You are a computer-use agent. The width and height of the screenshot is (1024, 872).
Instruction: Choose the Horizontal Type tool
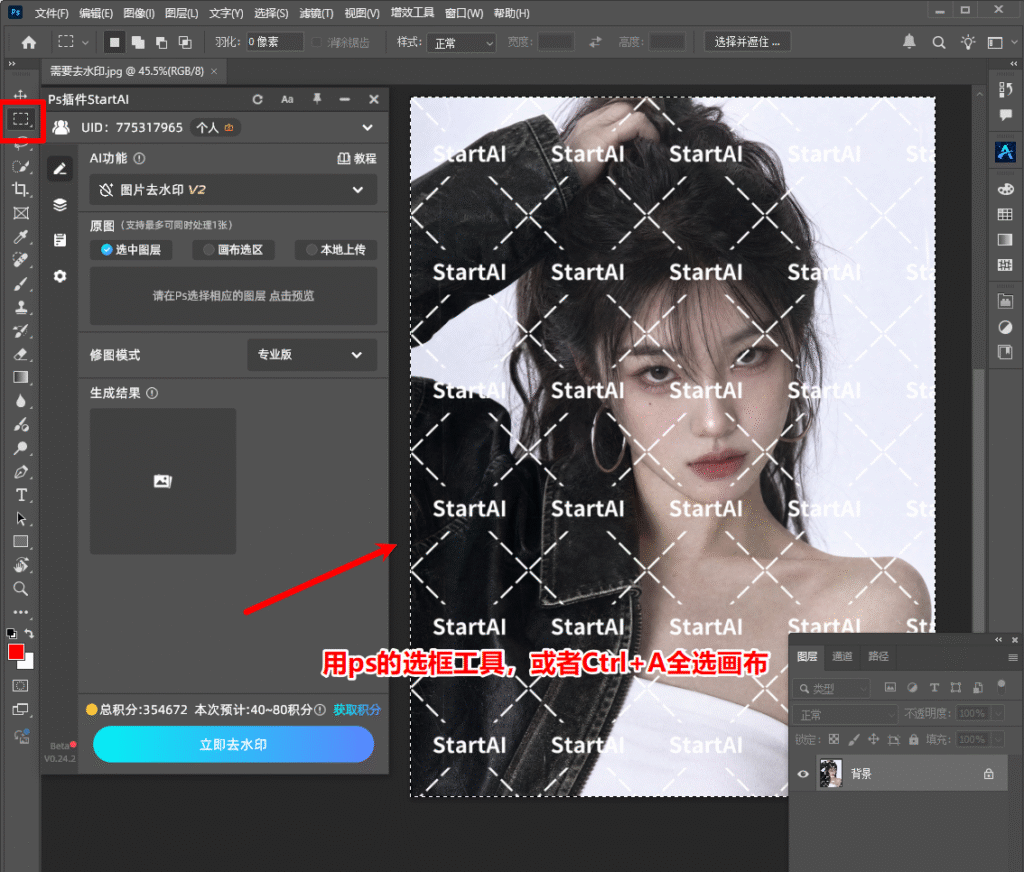tap(21, 495)
